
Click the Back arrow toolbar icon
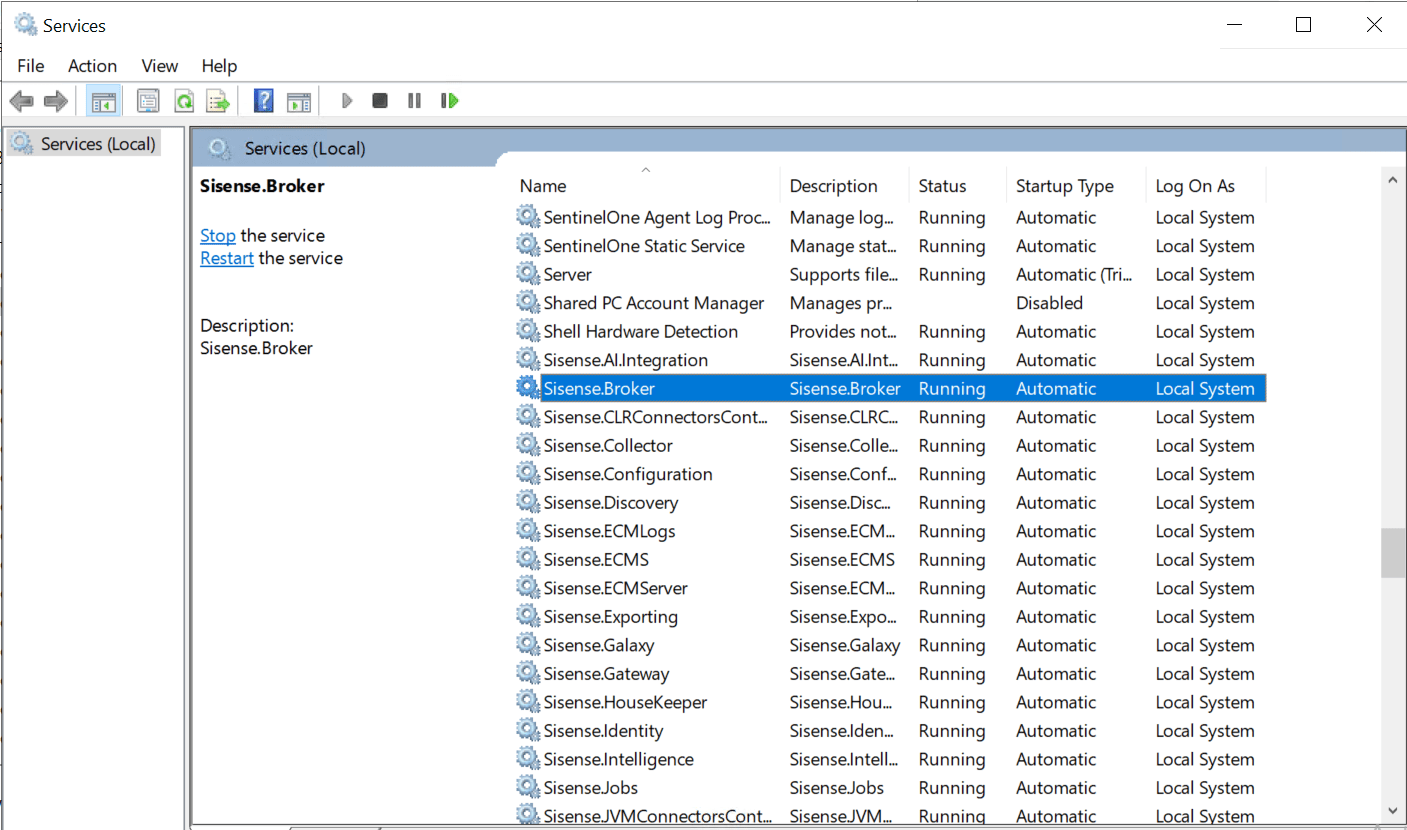point(21,101)
